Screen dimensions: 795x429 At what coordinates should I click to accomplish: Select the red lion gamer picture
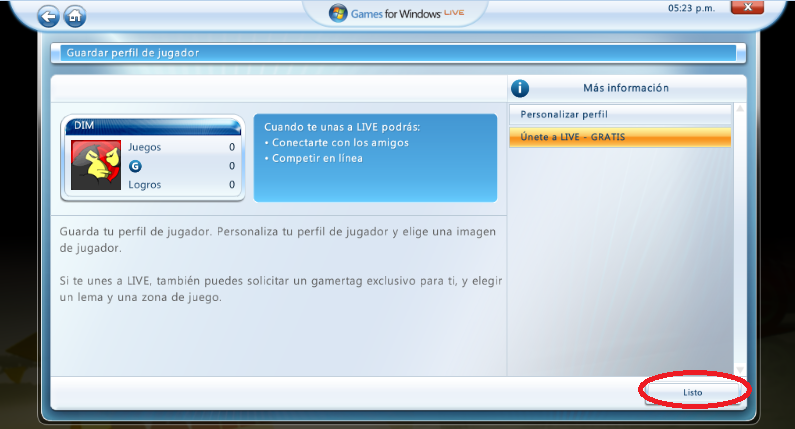(x=96, y=165)
